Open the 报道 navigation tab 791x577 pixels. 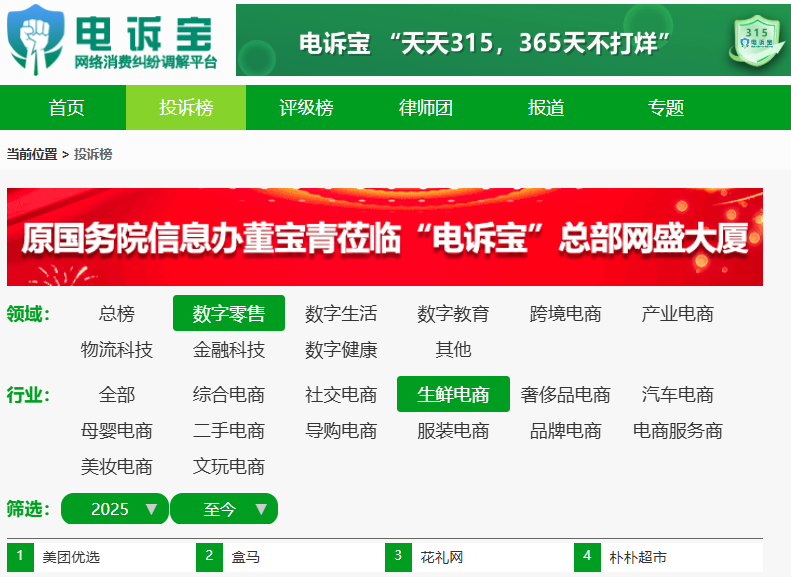[546, 107]
